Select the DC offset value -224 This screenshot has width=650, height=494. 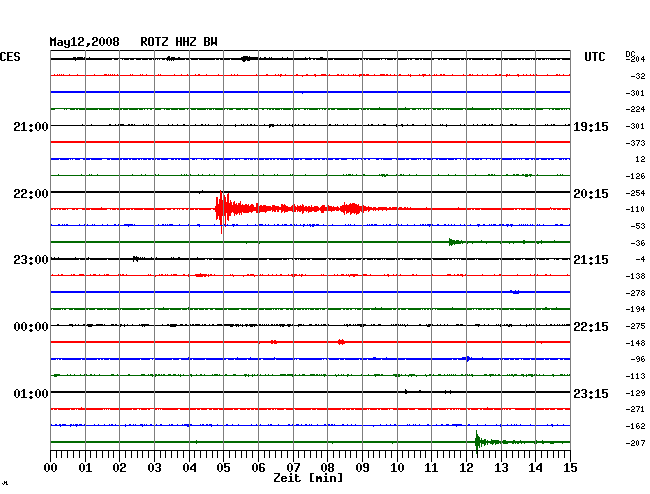click(635, 109)
